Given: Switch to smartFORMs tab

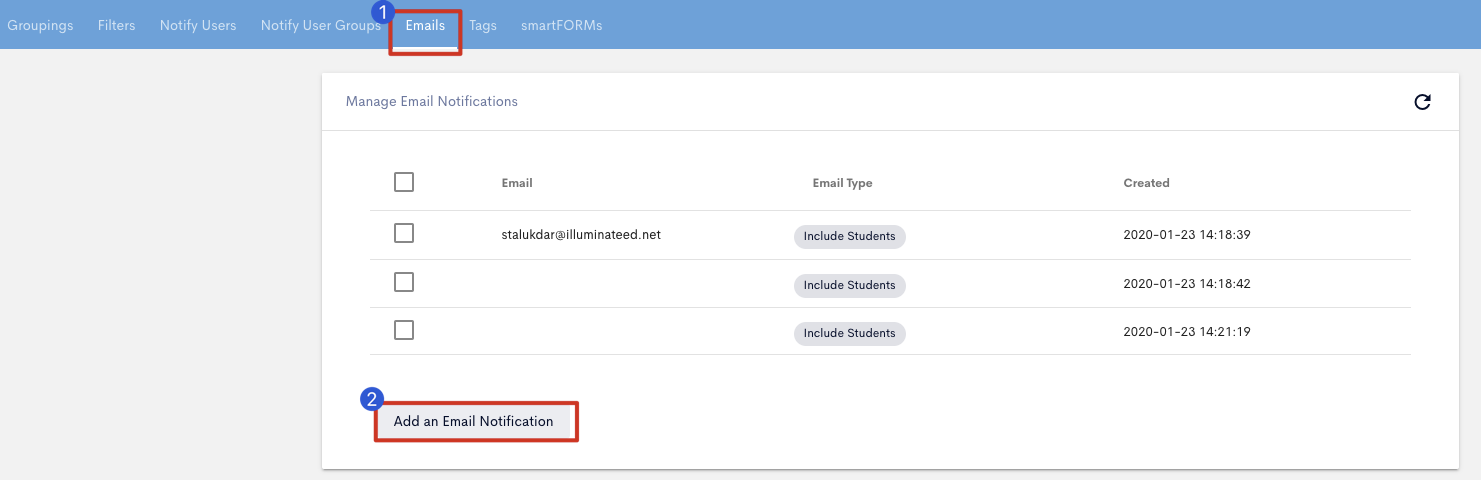Looking at the screenshot, I should (x=561, y=25).
